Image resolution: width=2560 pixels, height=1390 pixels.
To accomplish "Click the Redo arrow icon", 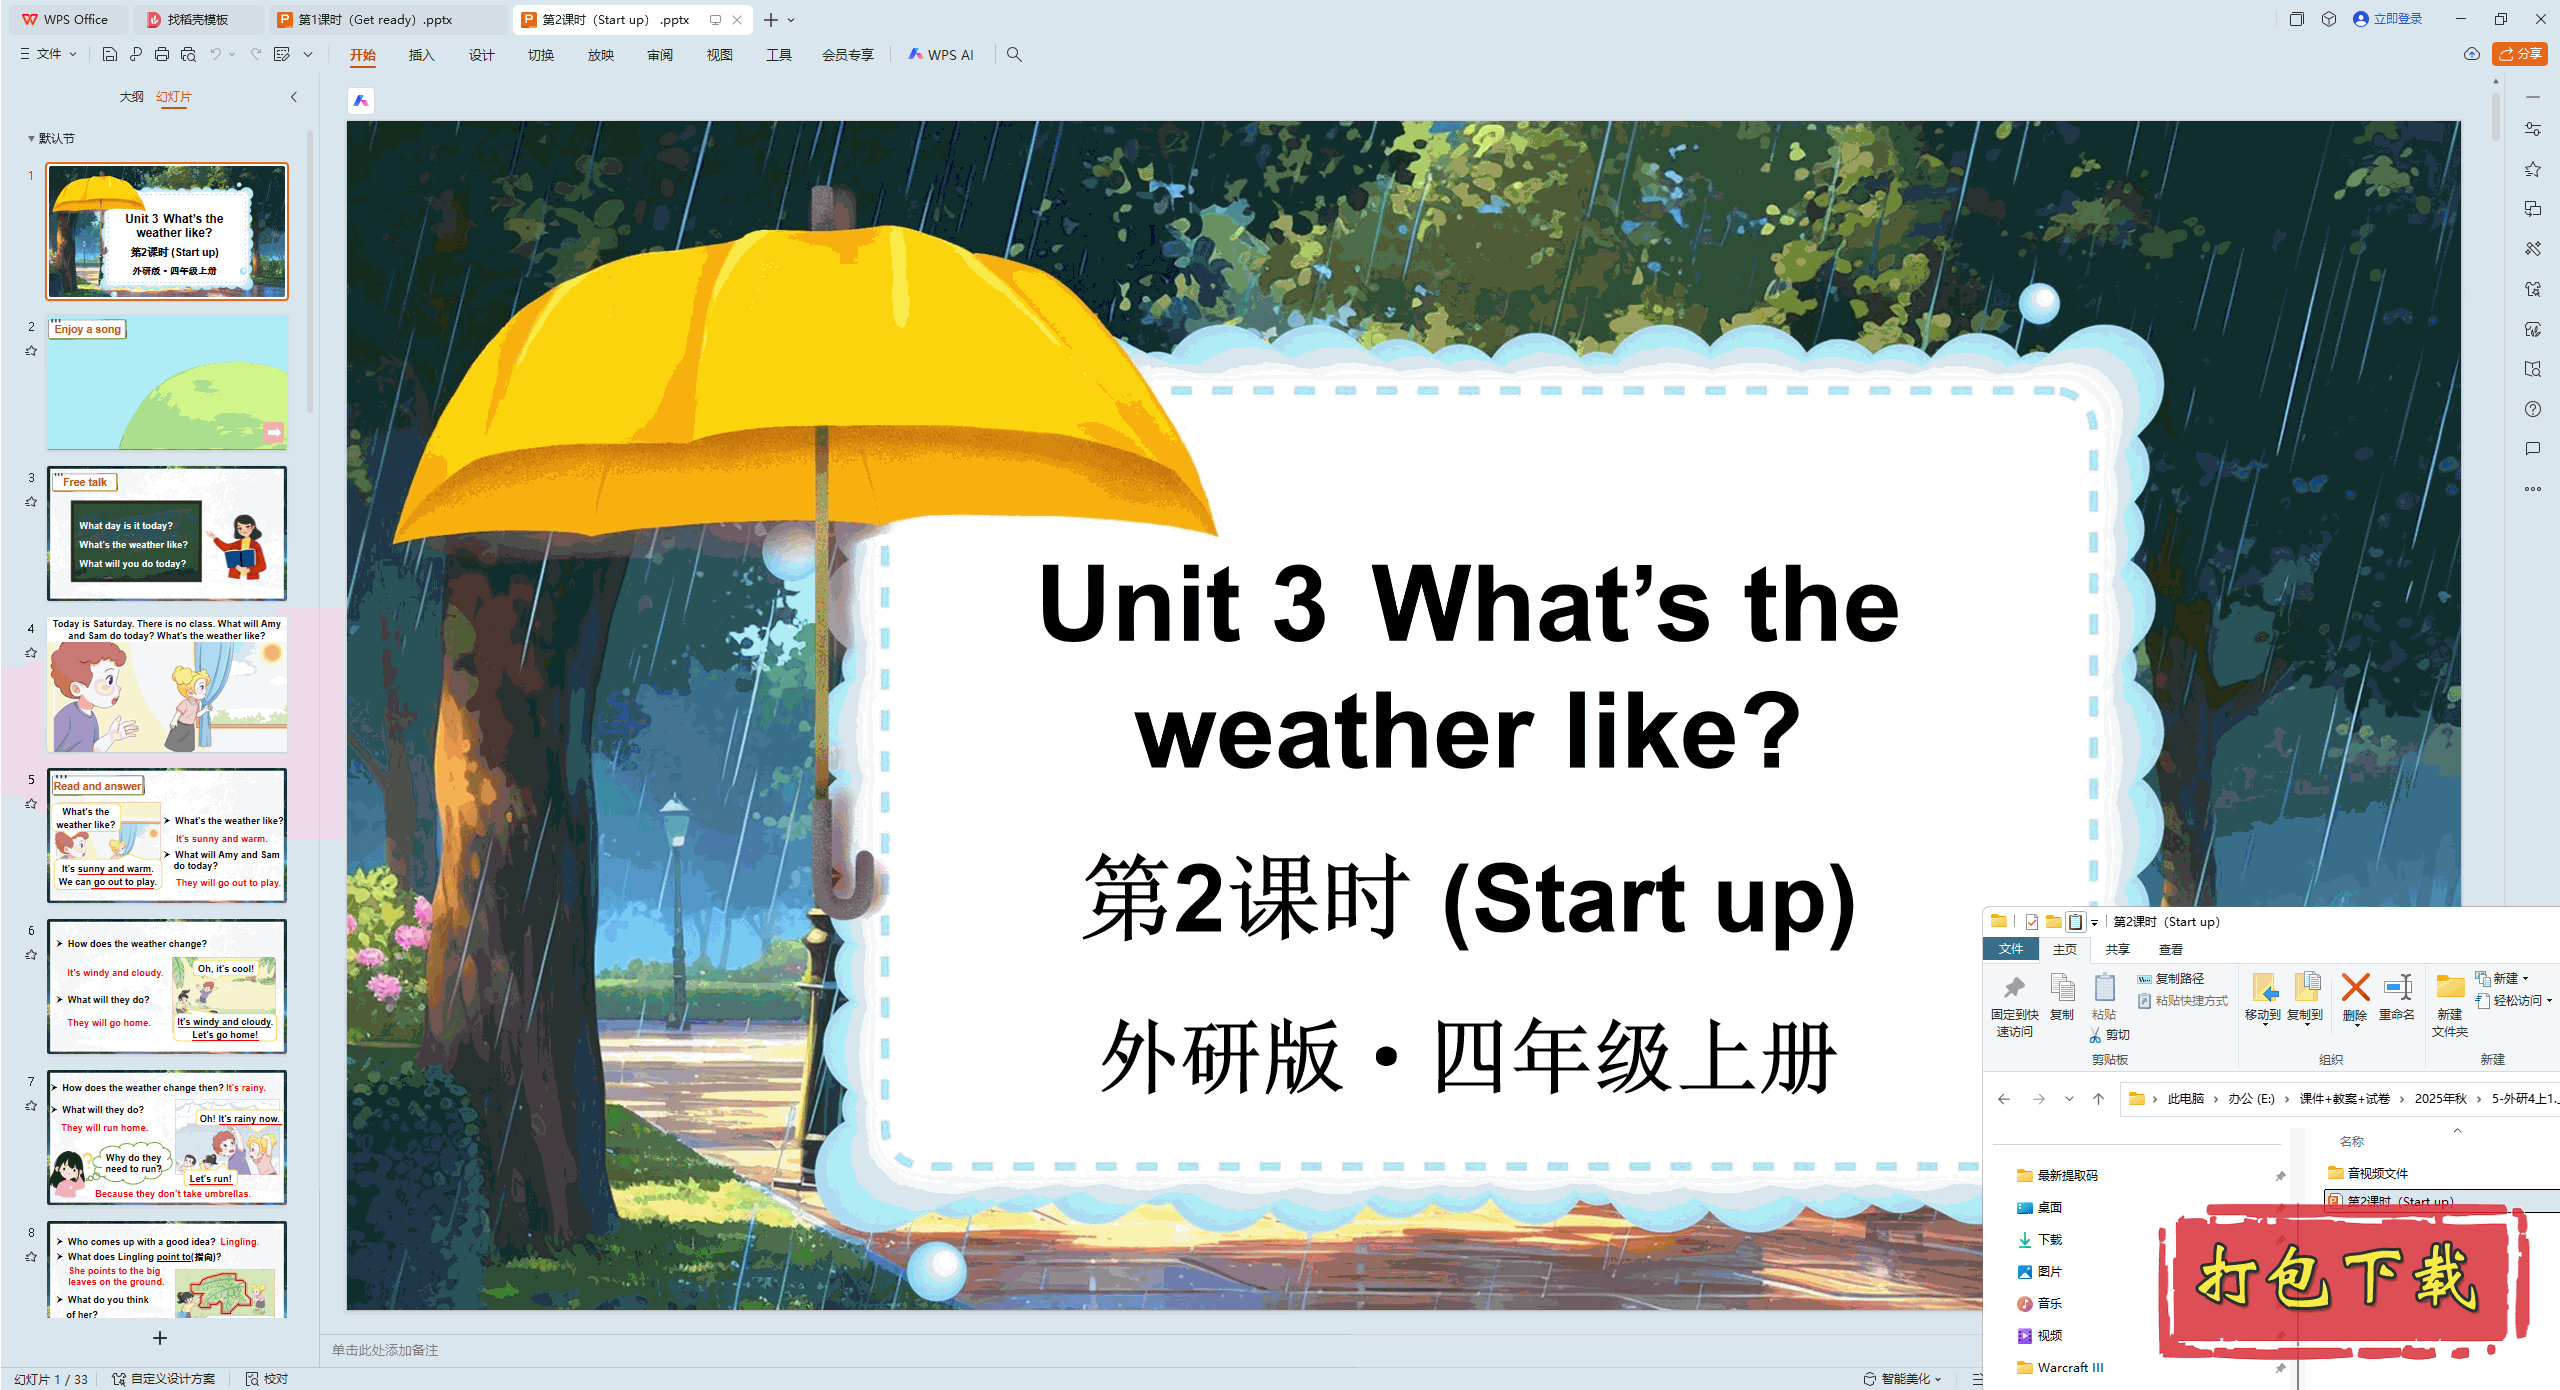I will 256,54.
